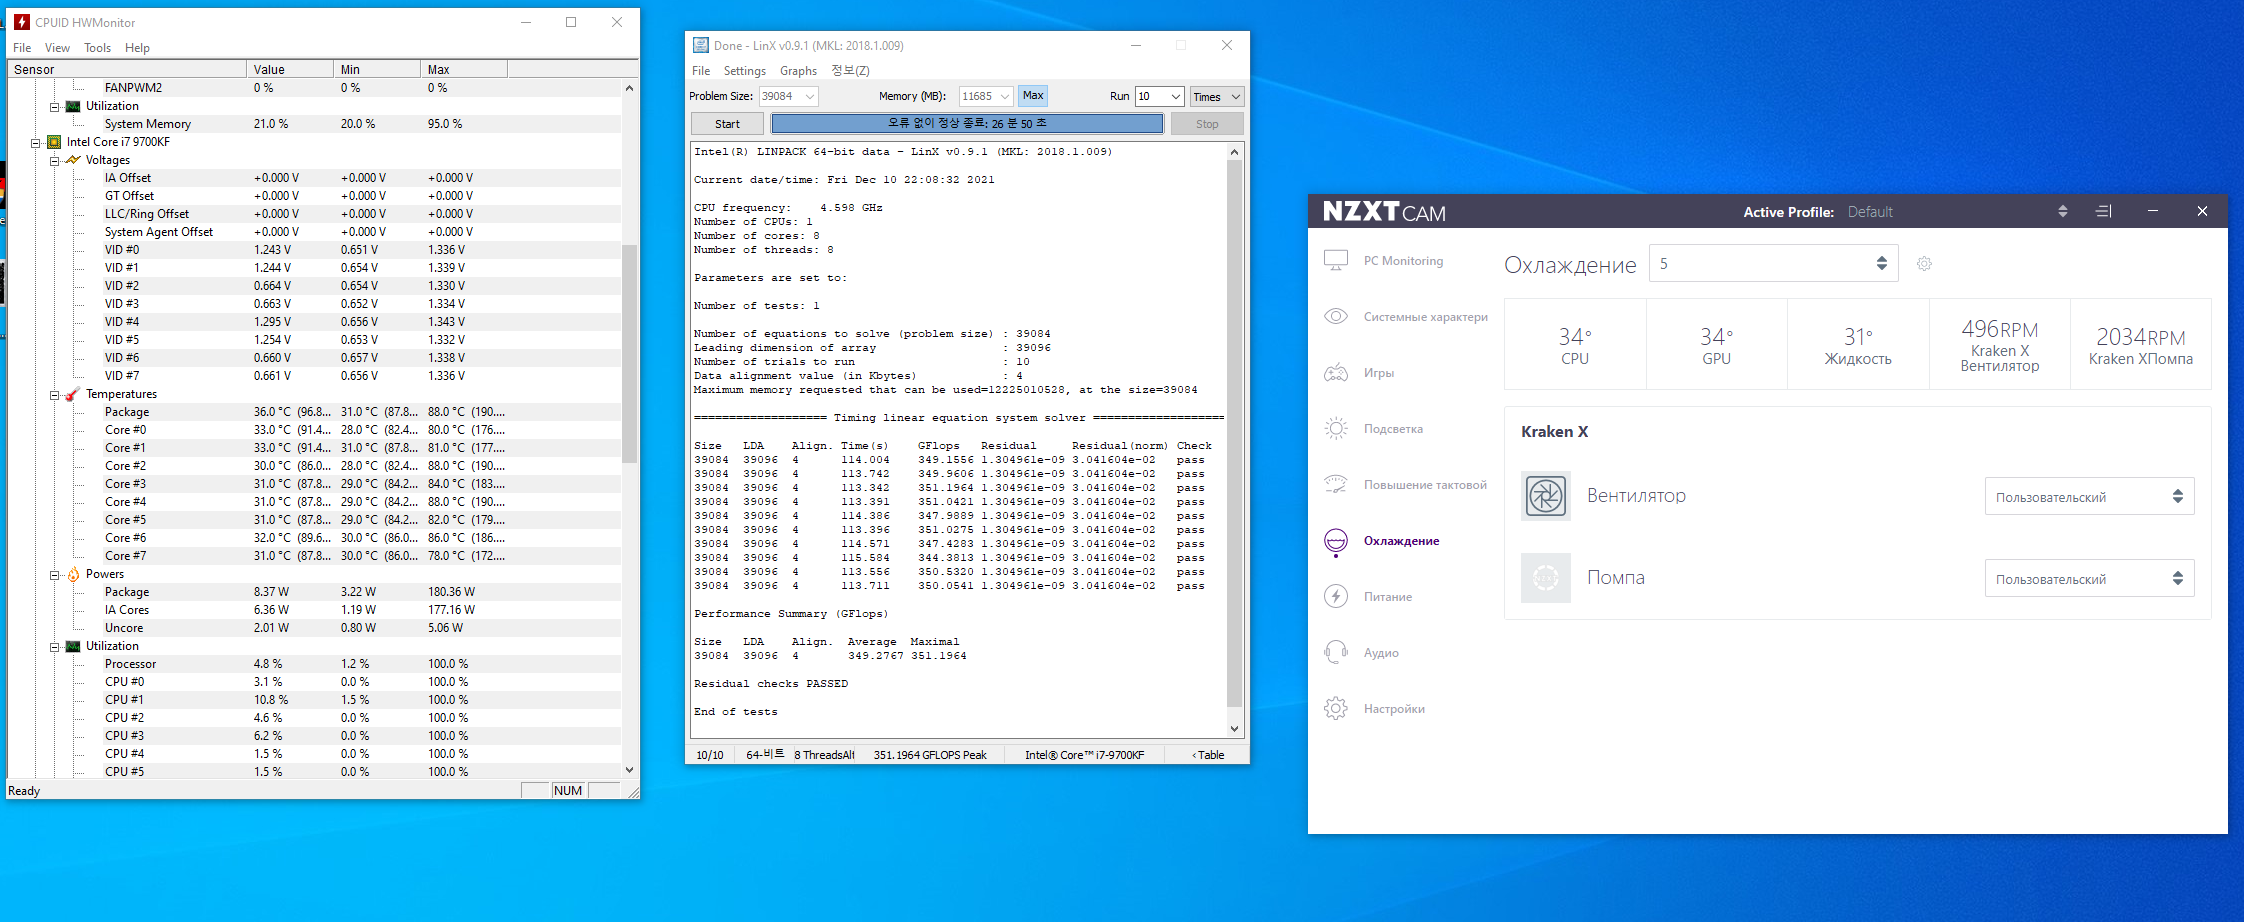Image resolution: width=2244 pixels, height=922 pixels.
Task: Click the 2034RPM Kraken X Помпа tile
Action: pyautogui.click(x=2141, y=344)
